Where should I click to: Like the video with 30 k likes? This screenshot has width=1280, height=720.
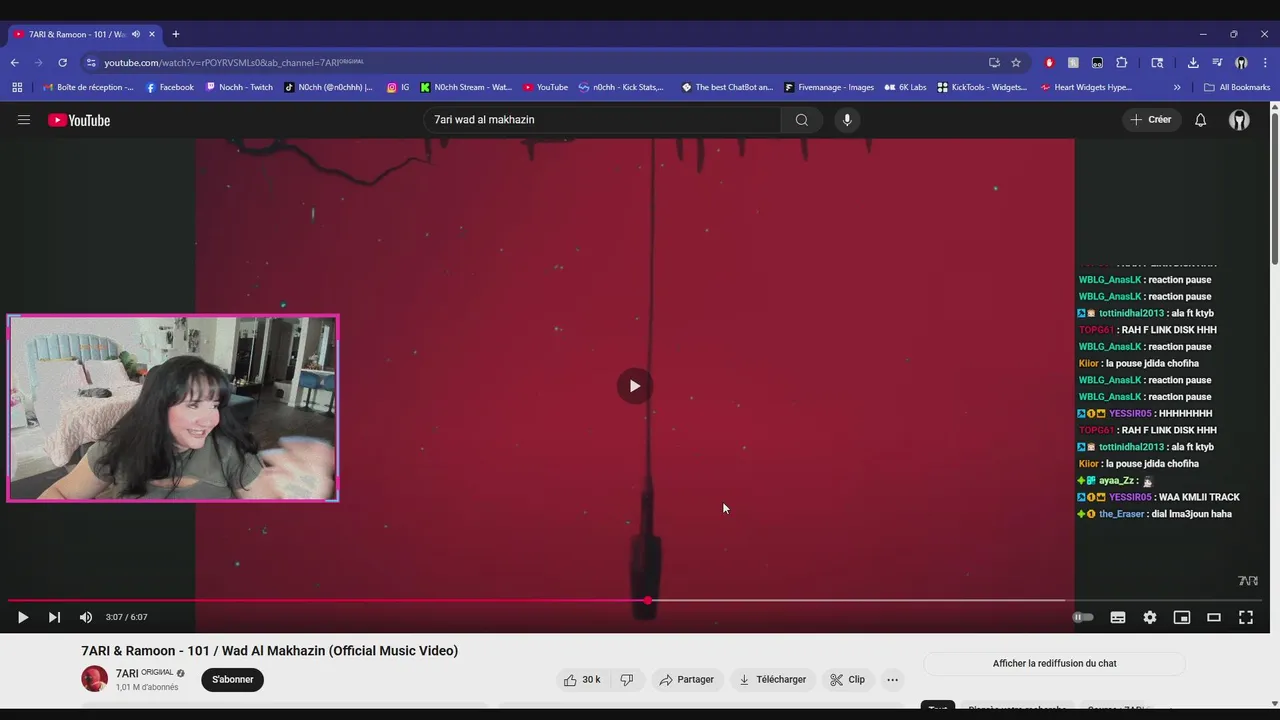[x=582, y=680]
